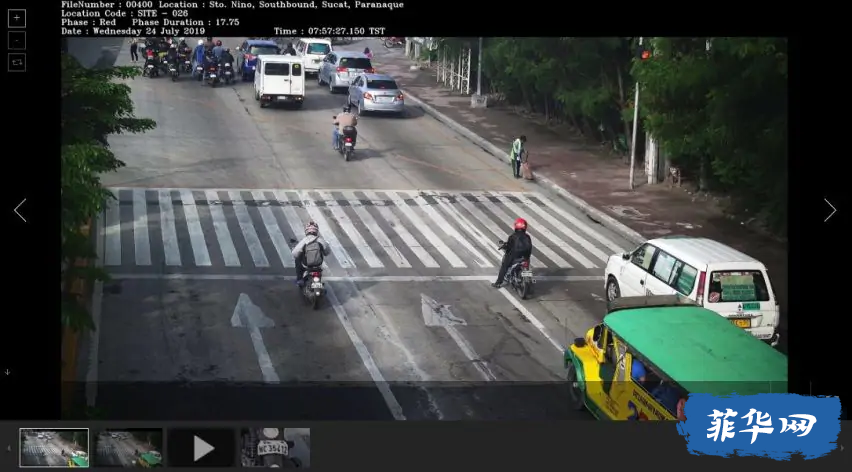The width and height of the screenshot is (852, 472).
Task: Select the first highlighted crosswalk thumbnail
Action: tap(54, 448)
